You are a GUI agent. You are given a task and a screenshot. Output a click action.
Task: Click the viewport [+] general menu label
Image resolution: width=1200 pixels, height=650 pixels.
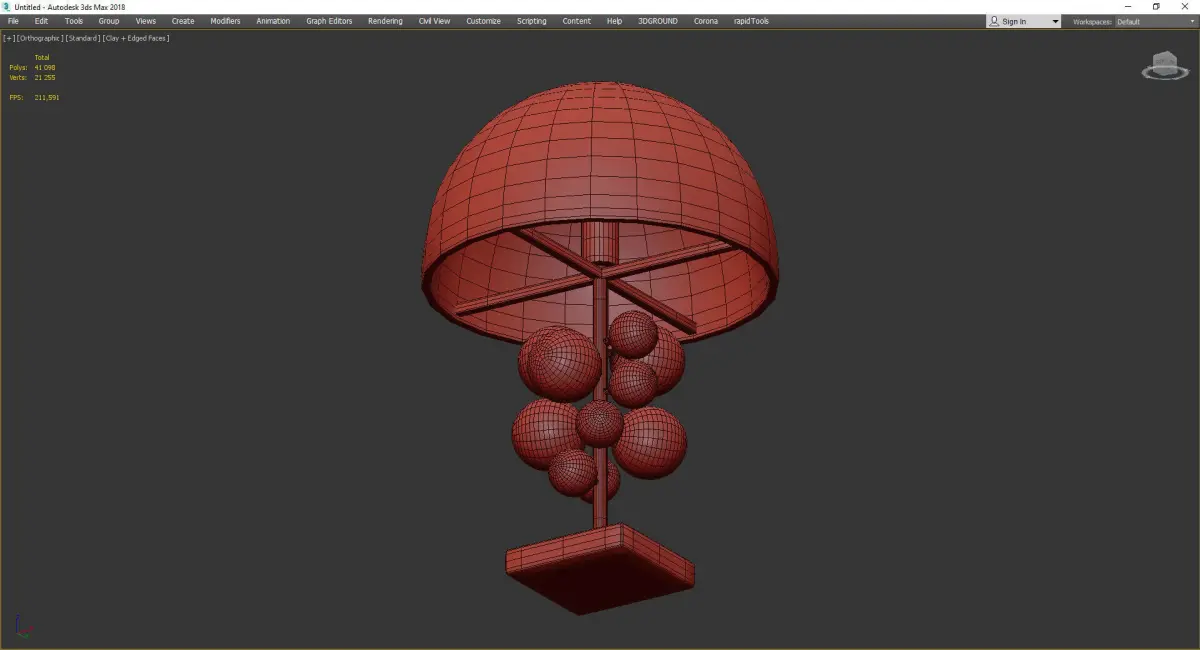9,38
